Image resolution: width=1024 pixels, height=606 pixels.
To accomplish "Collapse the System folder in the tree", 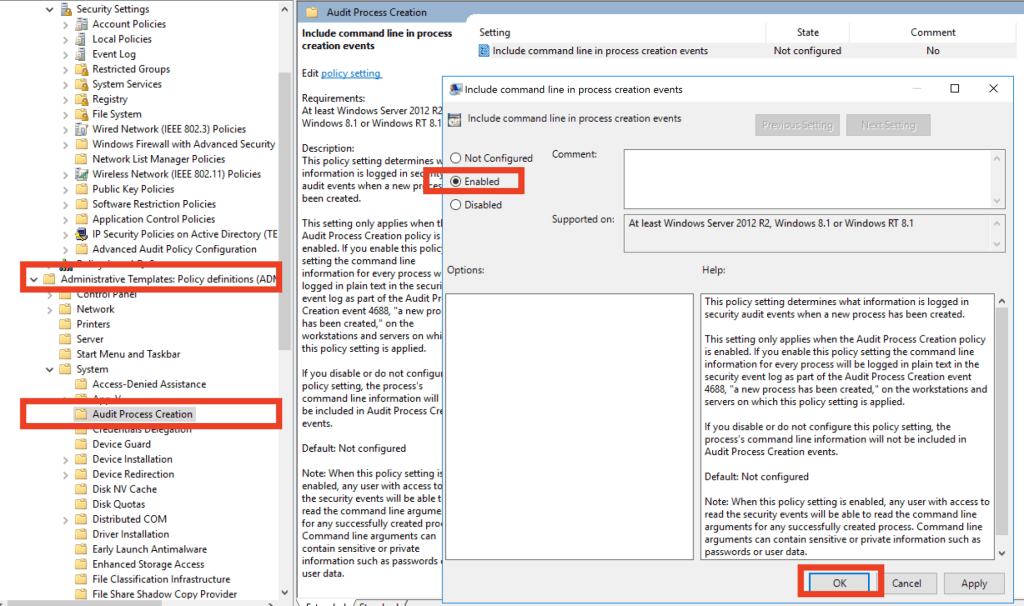I will [50, 369].
